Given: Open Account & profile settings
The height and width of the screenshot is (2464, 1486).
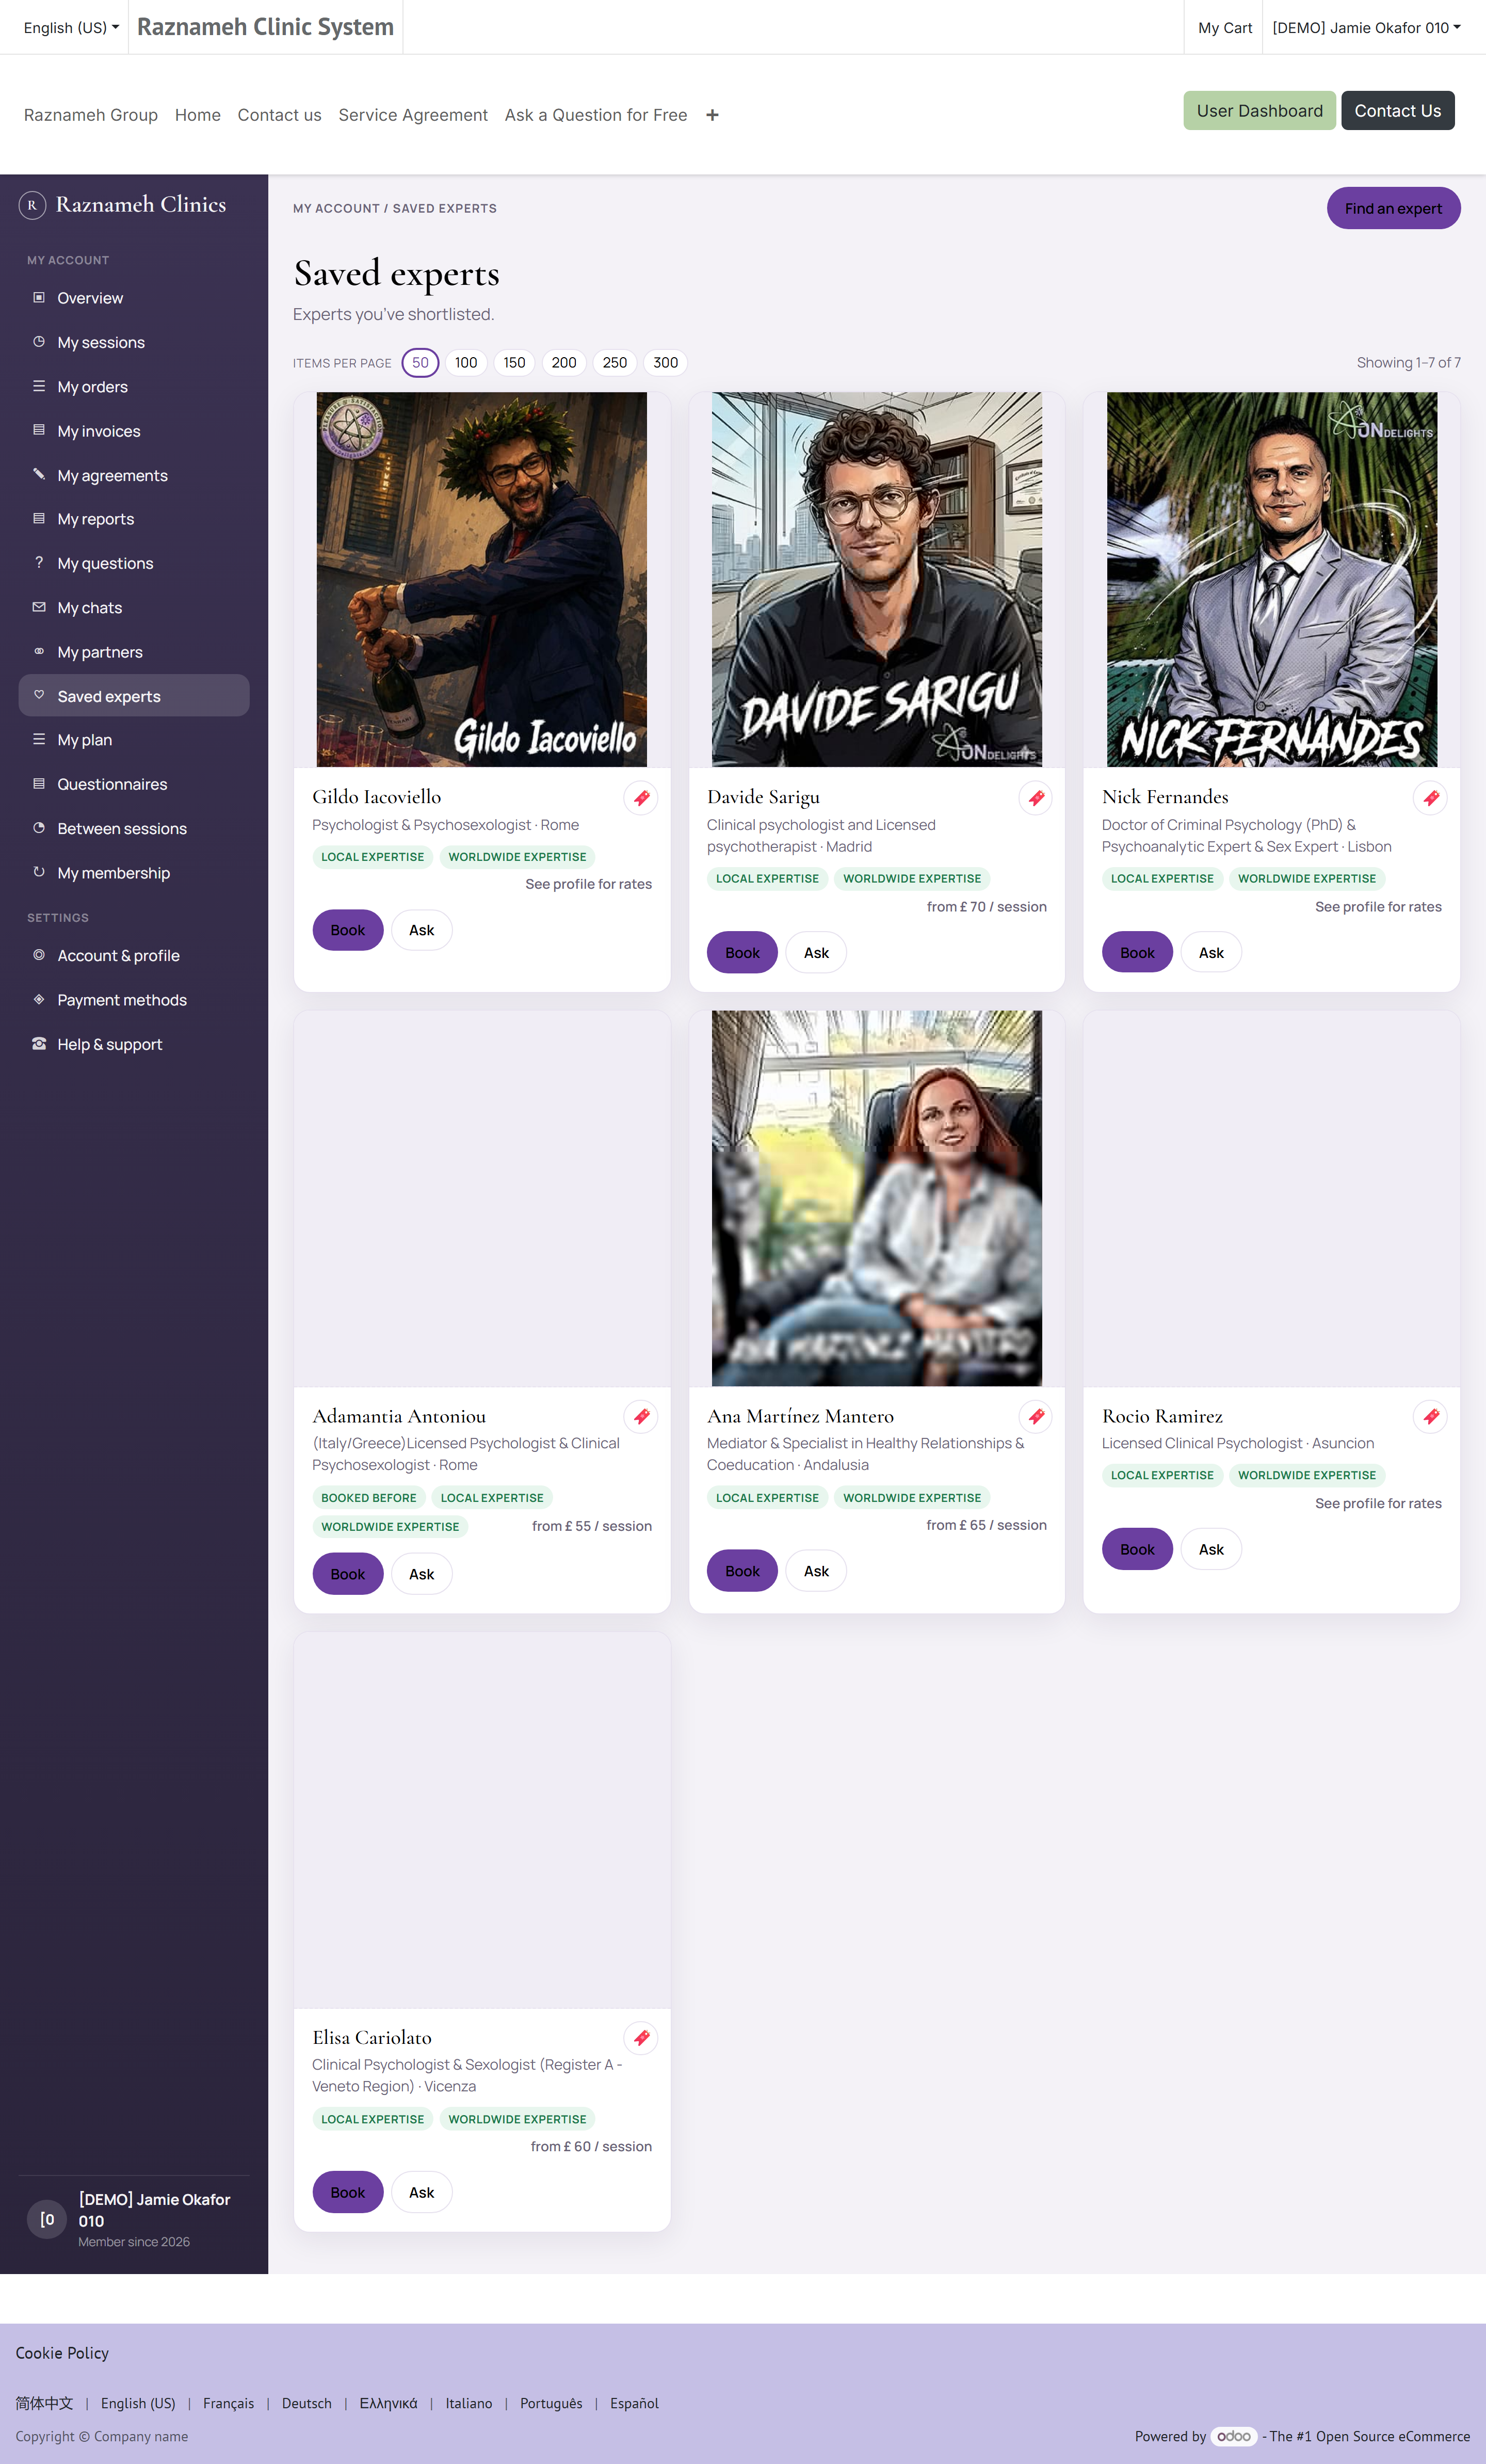Looking at the screenshot, I should pyautogui.click(x=134, y=955).
